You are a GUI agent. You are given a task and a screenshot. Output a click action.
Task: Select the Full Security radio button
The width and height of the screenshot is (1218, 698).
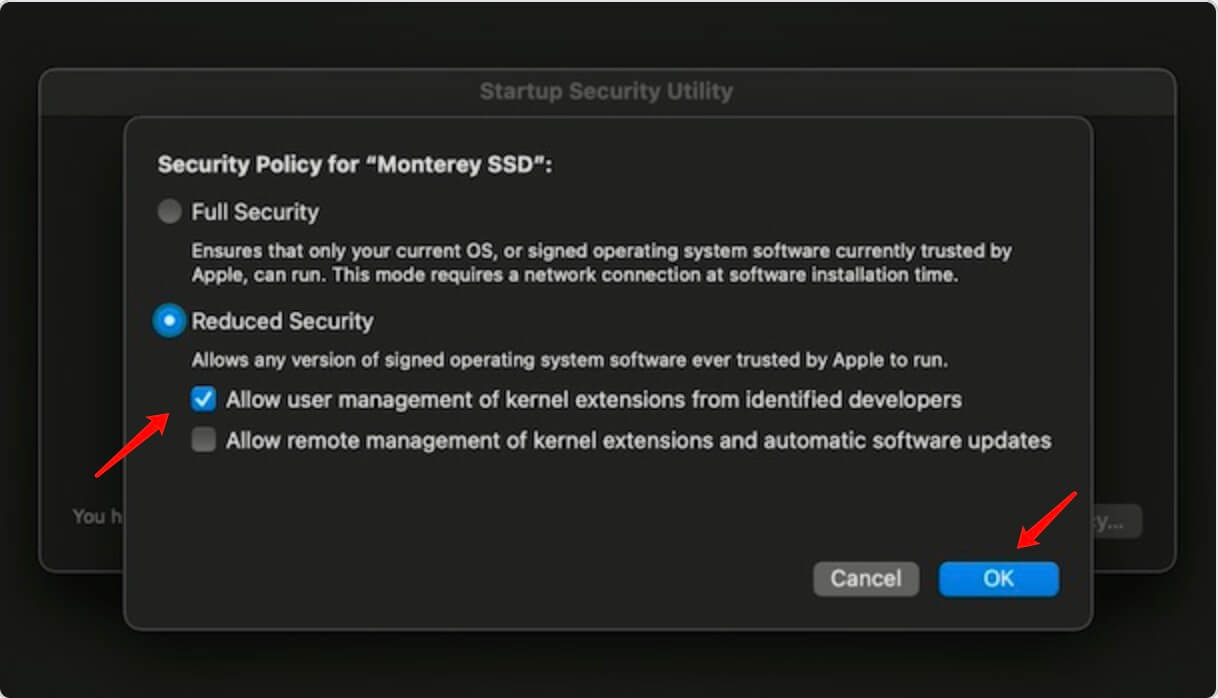pos(169,212)
